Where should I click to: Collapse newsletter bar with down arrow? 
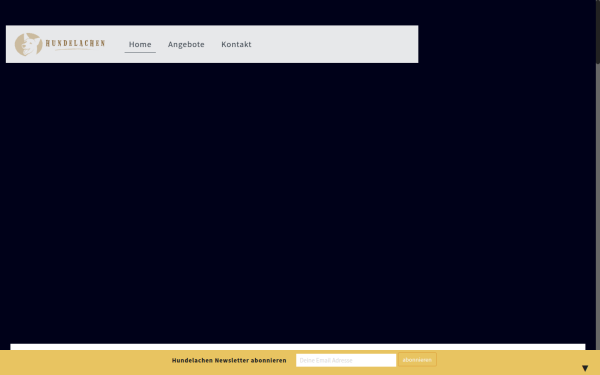[x=585, y=368]
